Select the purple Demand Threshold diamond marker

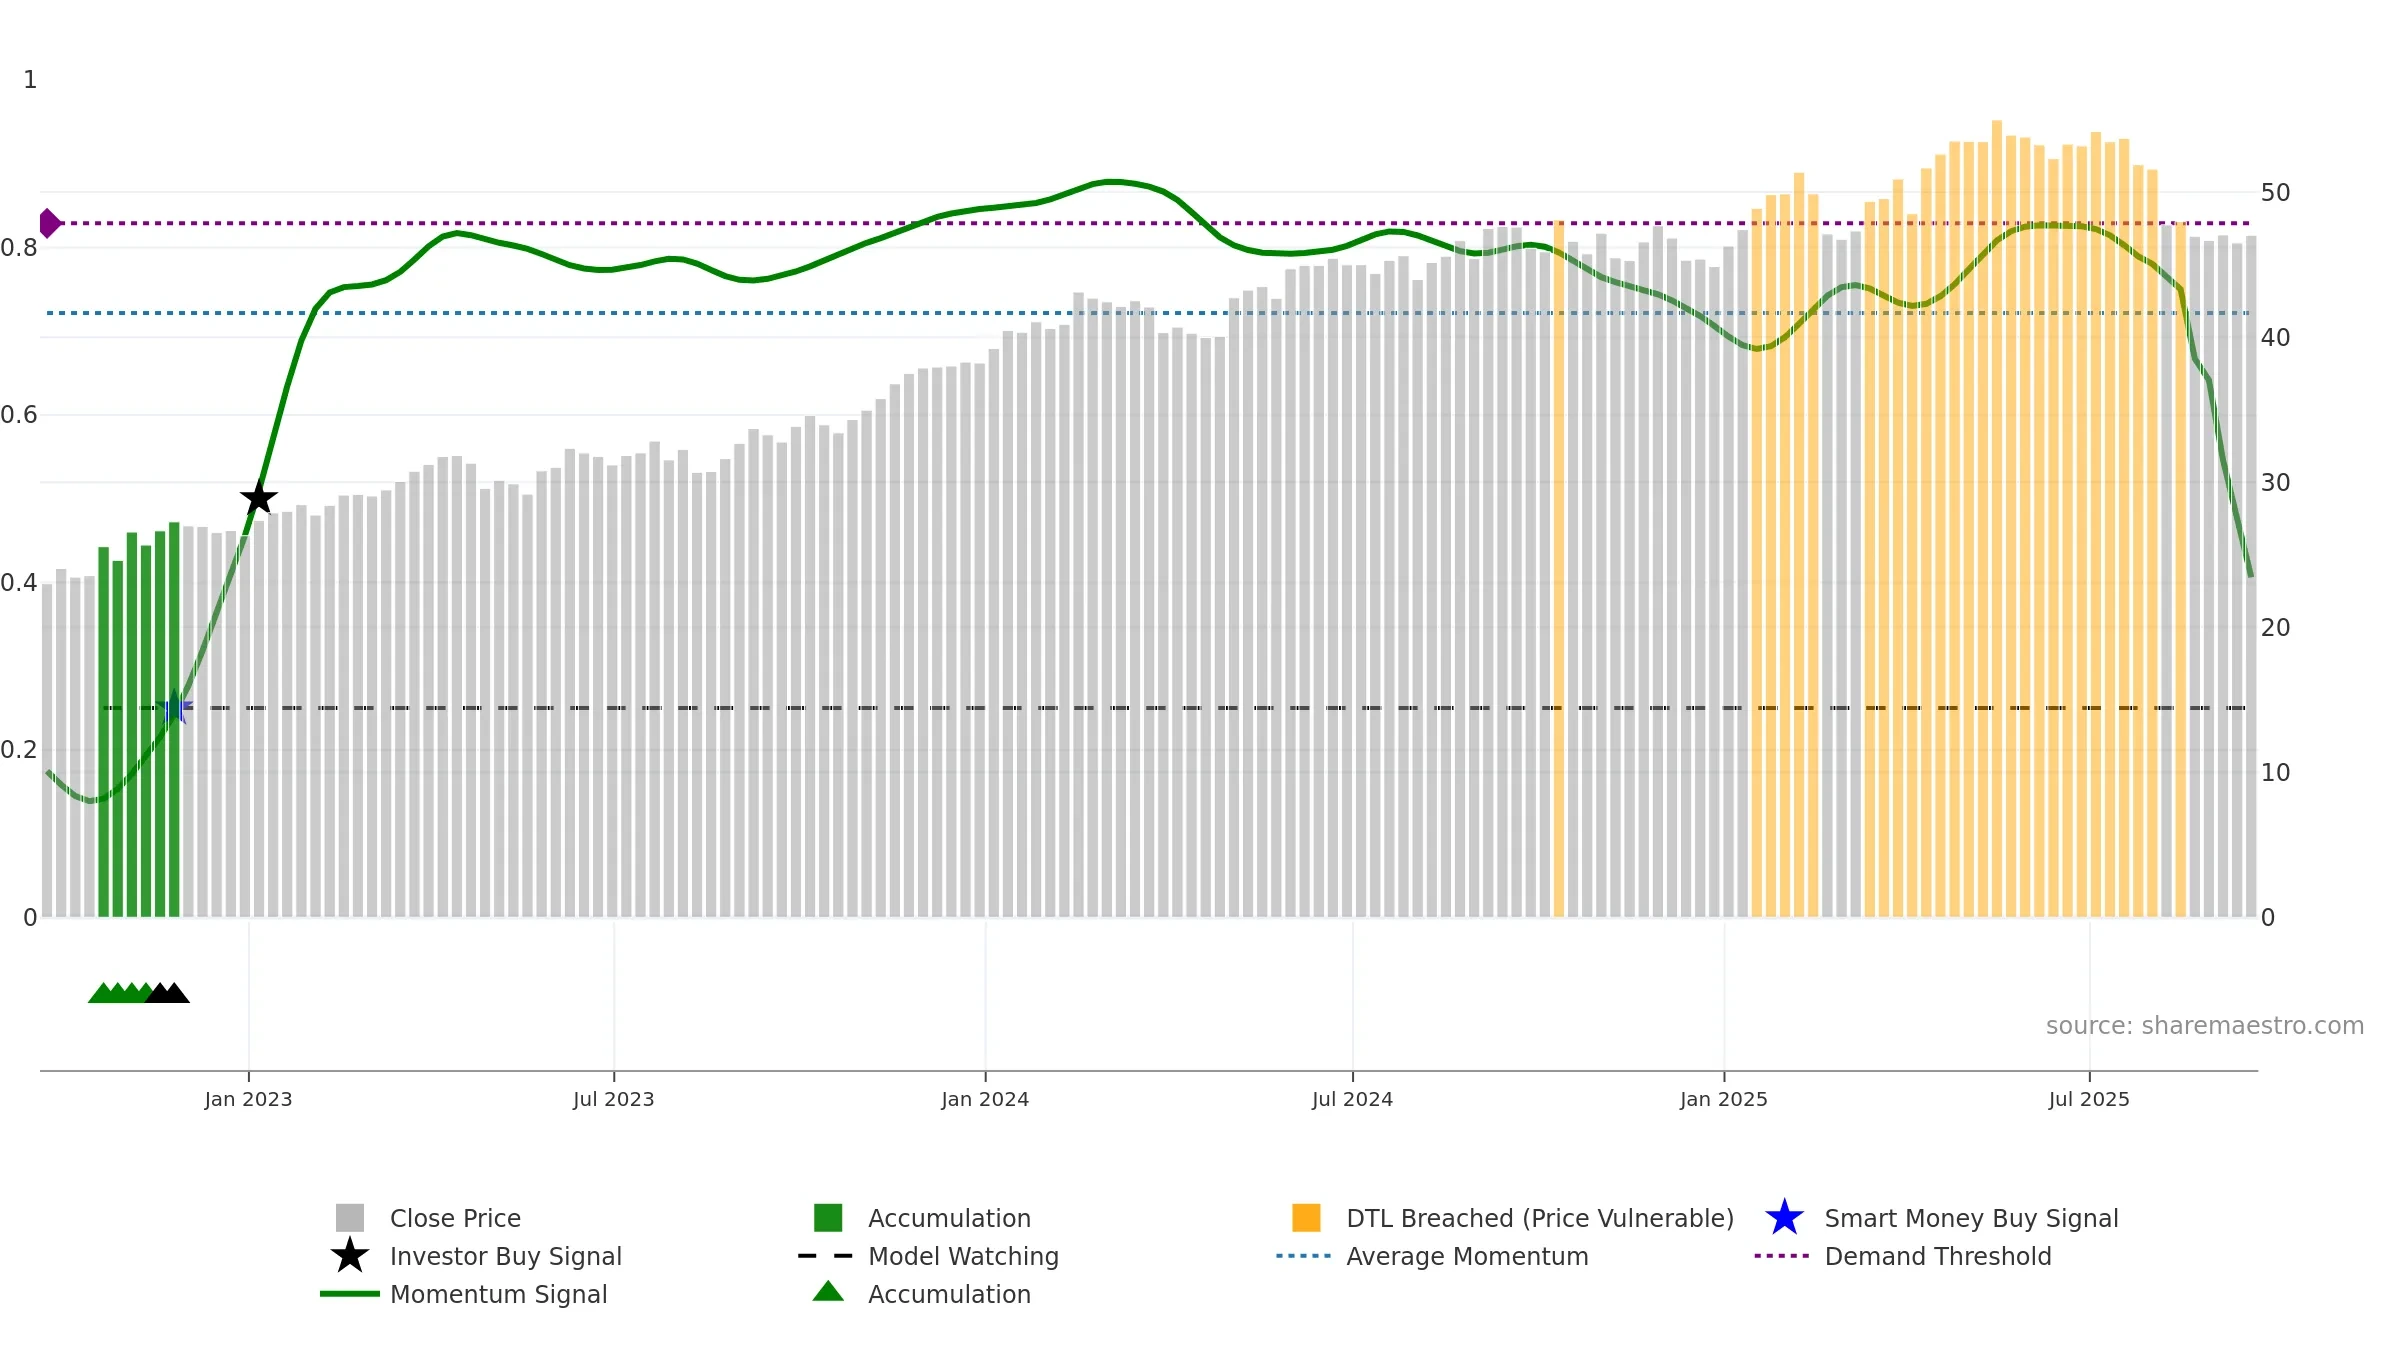click(49, 223)
